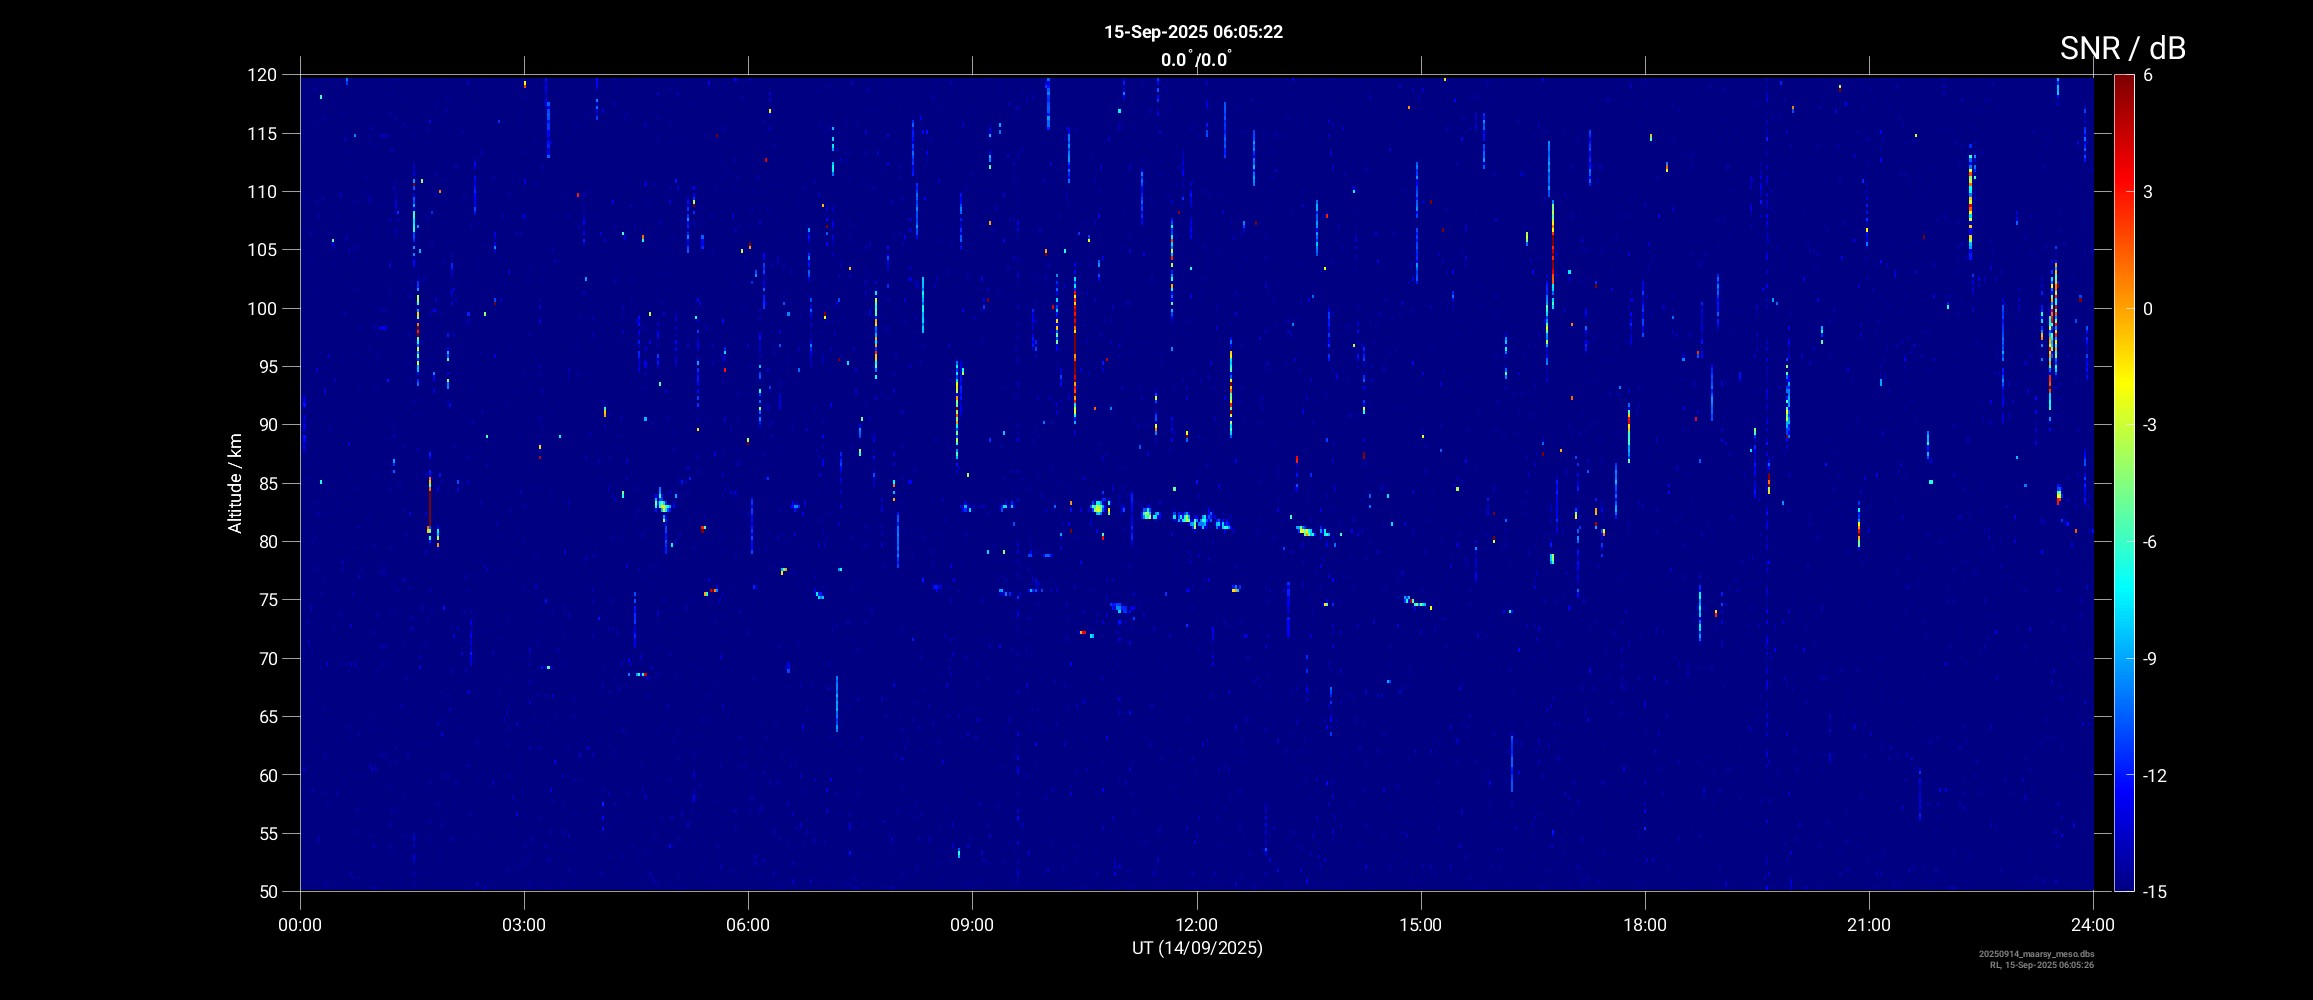Click the plot timestamp title 15-Sep-2025 06:05:22

click(x=1193, y=32)
